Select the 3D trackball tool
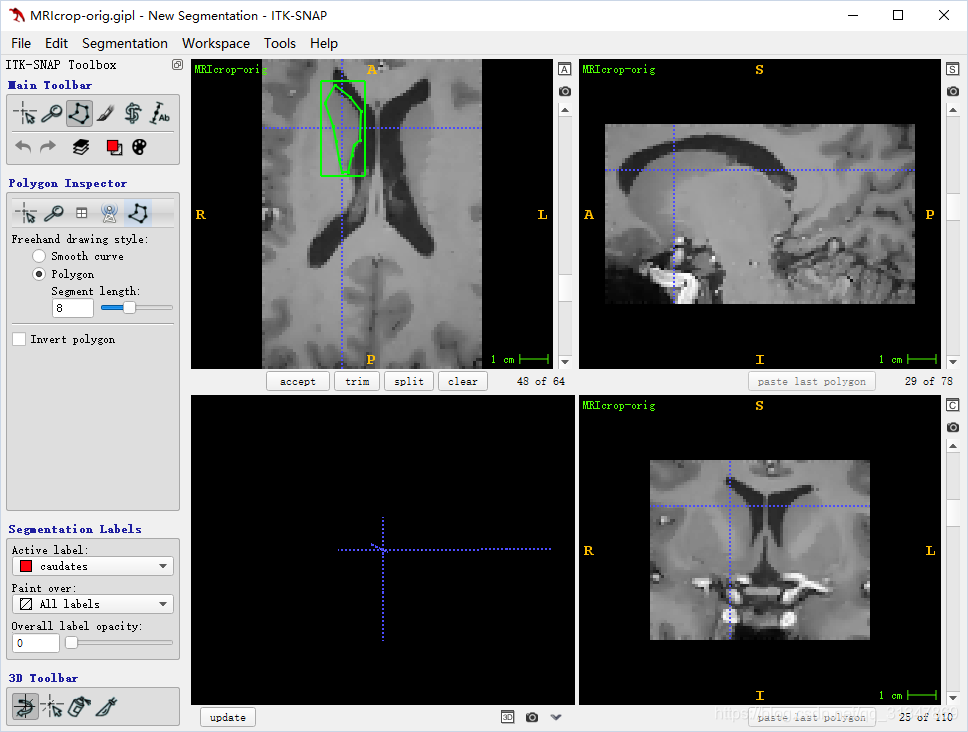The image size is (968, 732). pos(25,707)
